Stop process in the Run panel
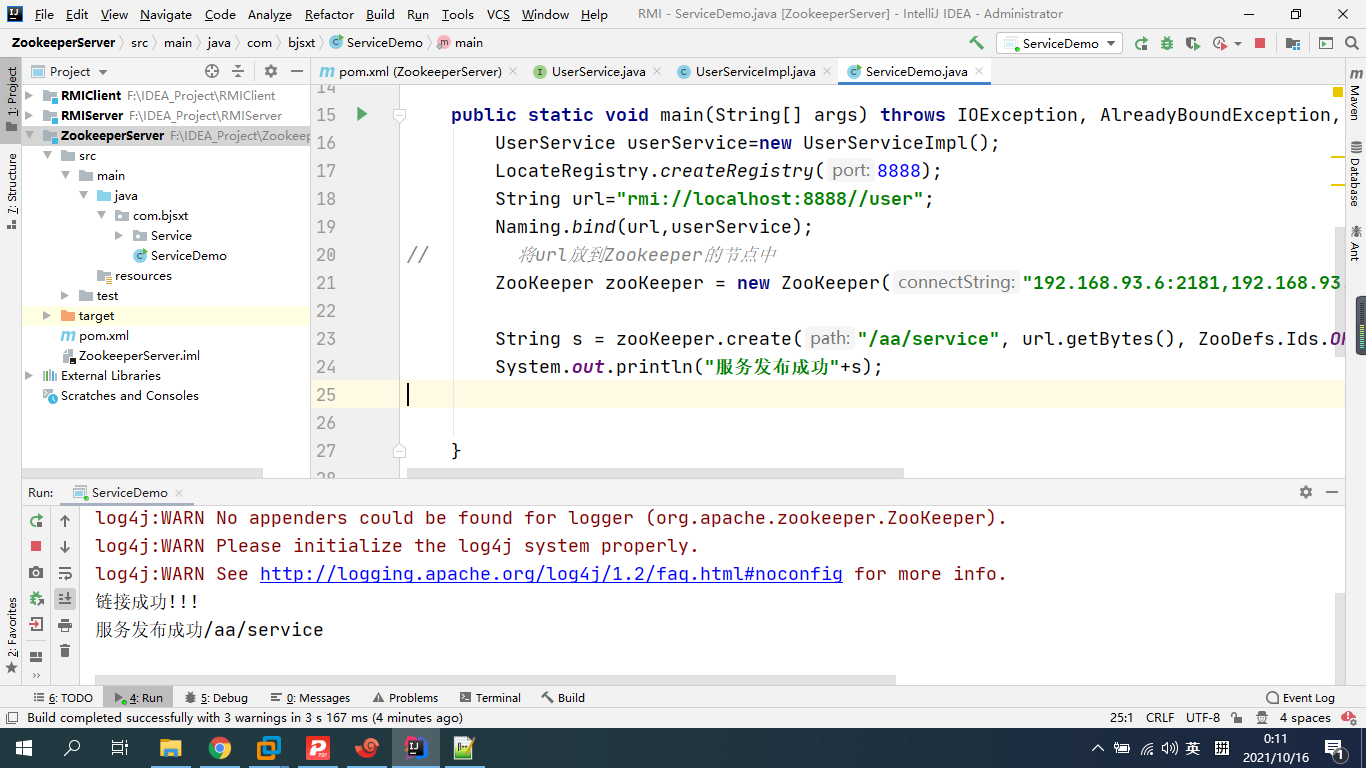The width and height of the screenshot is (1366, 768). coord(36,546)
